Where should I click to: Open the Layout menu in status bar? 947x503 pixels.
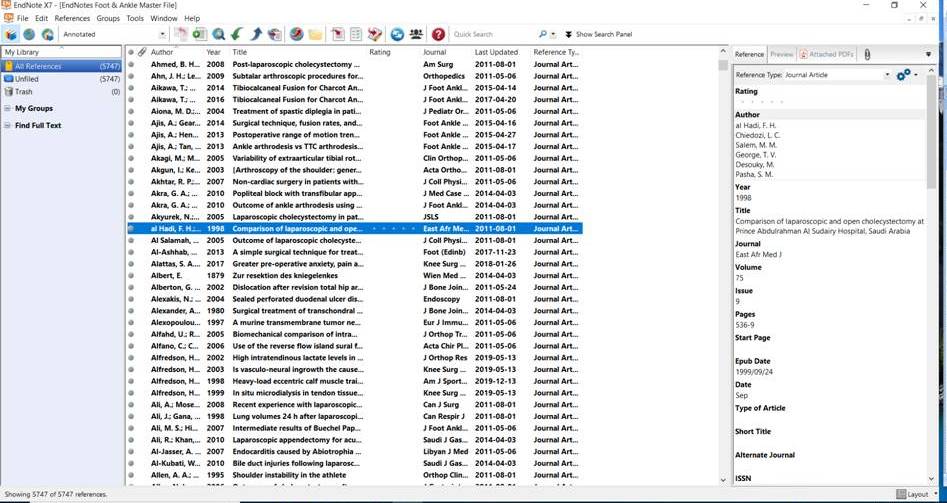tap(917, 494)
